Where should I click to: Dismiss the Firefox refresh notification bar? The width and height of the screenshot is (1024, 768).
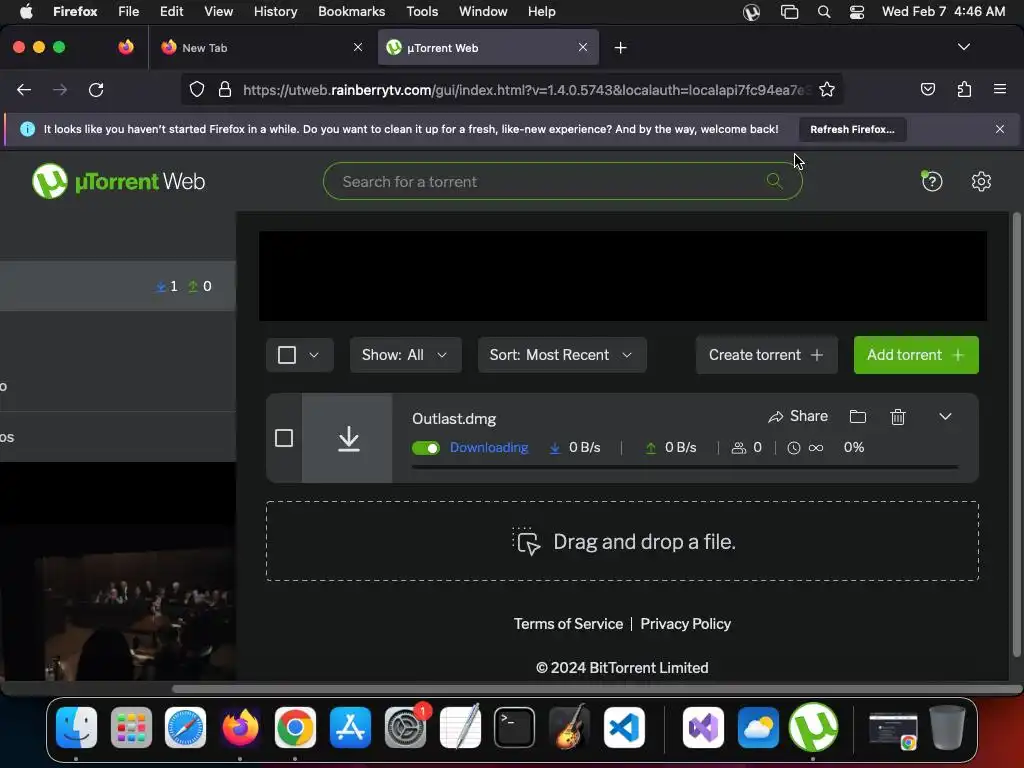click(999, 129)
